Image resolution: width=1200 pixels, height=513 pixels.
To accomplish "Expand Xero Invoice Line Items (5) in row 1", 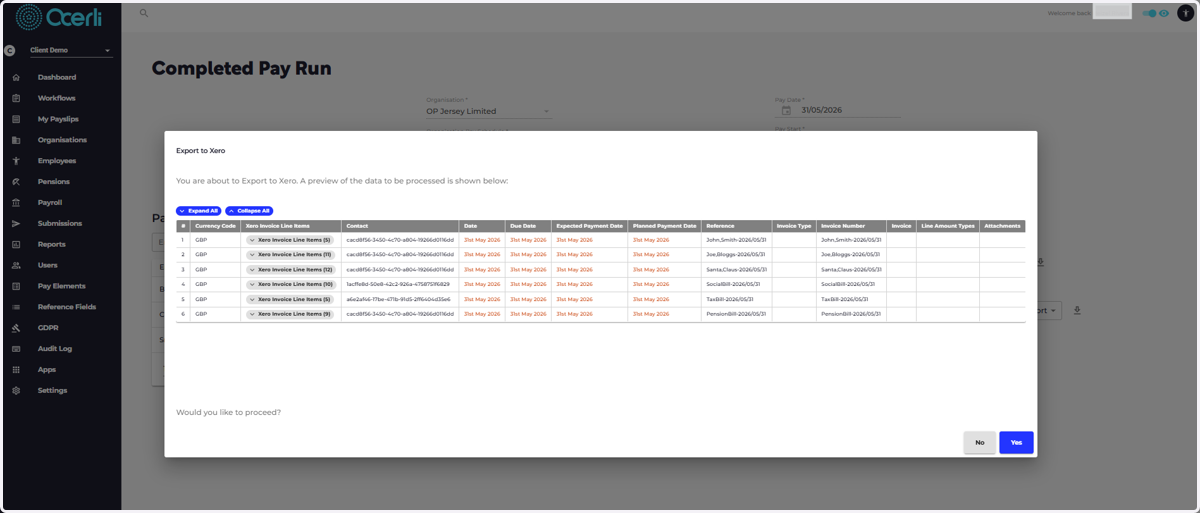I will (x=290, y=240).
